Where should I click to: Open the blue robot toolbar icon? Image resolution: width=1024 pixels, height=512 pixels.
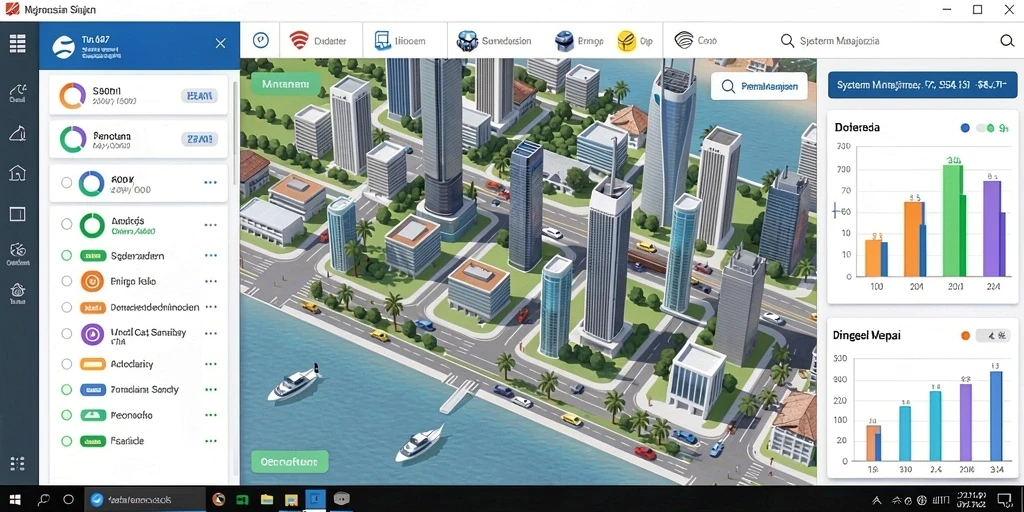[x=468, y=40]
